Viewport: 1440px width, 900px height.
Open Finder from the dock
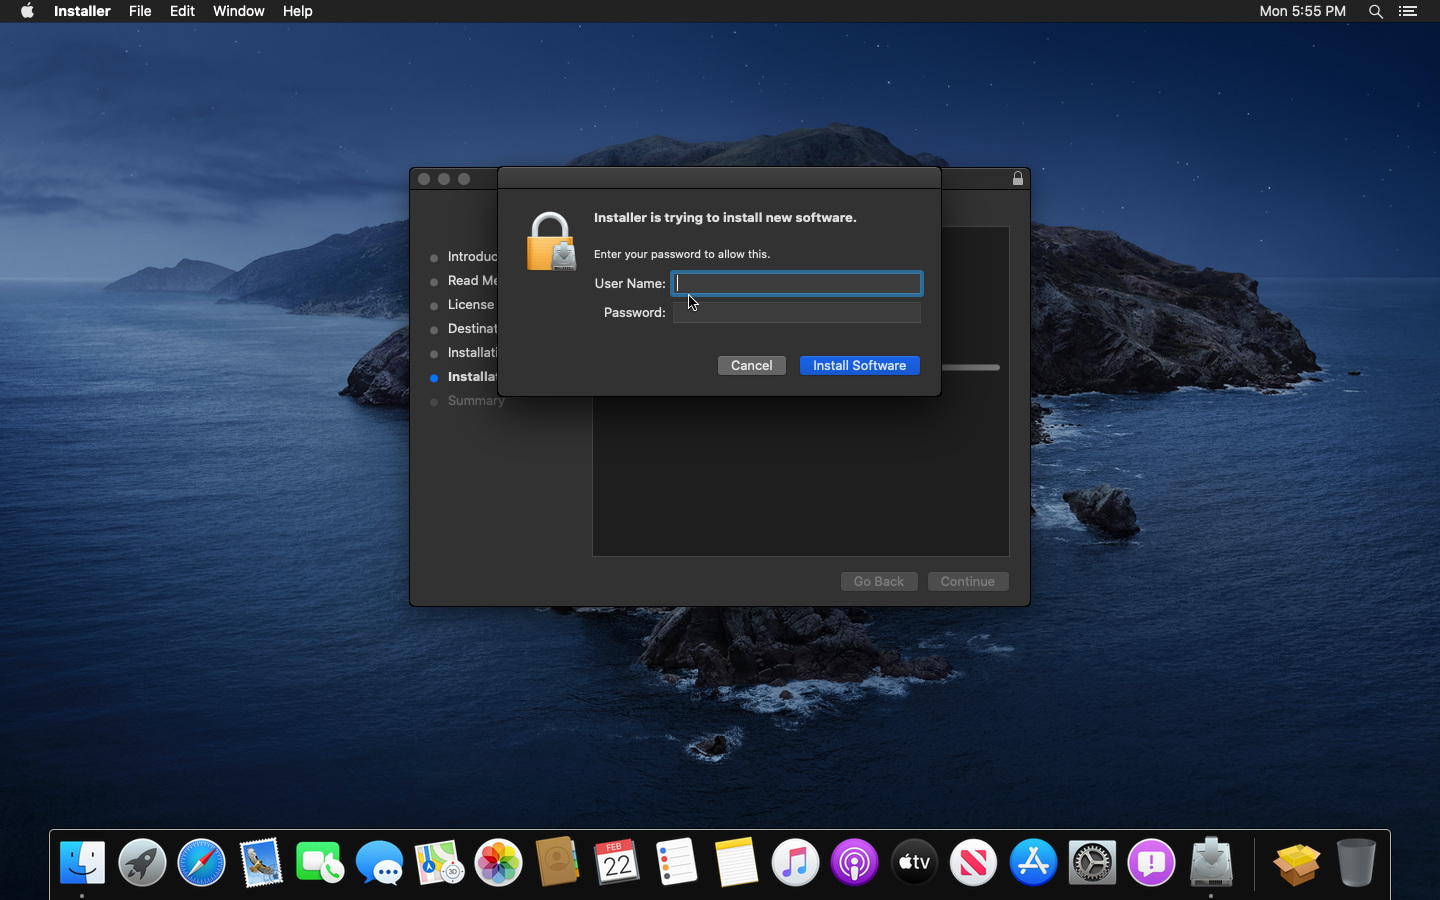tap(82, 862)
